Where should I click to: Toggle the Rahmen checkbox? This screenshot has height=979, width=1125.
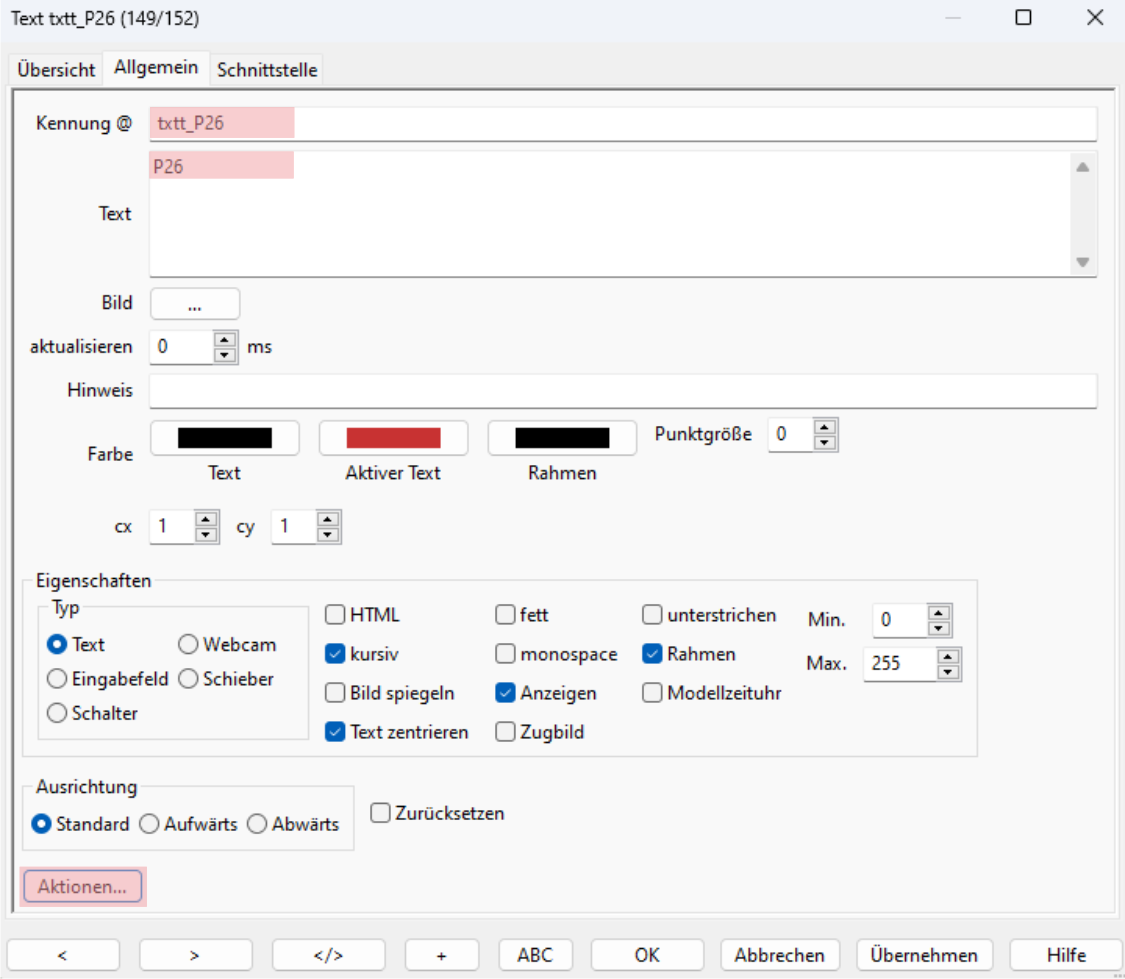(x=652, y=654)
